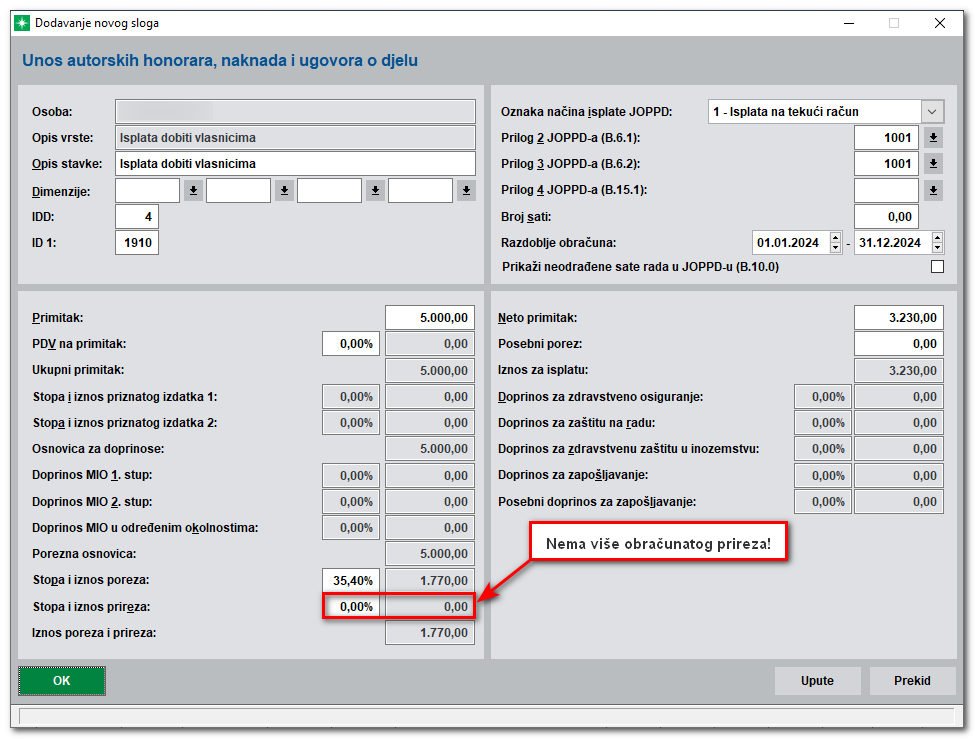Click the Iznos za isplatu value field
This screenshot has width=975, height=739.
[899, 371]
